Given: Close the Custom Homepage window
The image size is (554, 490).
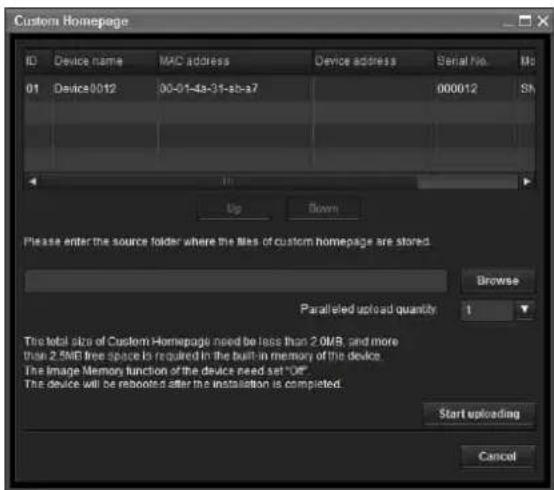Looking at the screenshot, I should click(x=543, y=21).
